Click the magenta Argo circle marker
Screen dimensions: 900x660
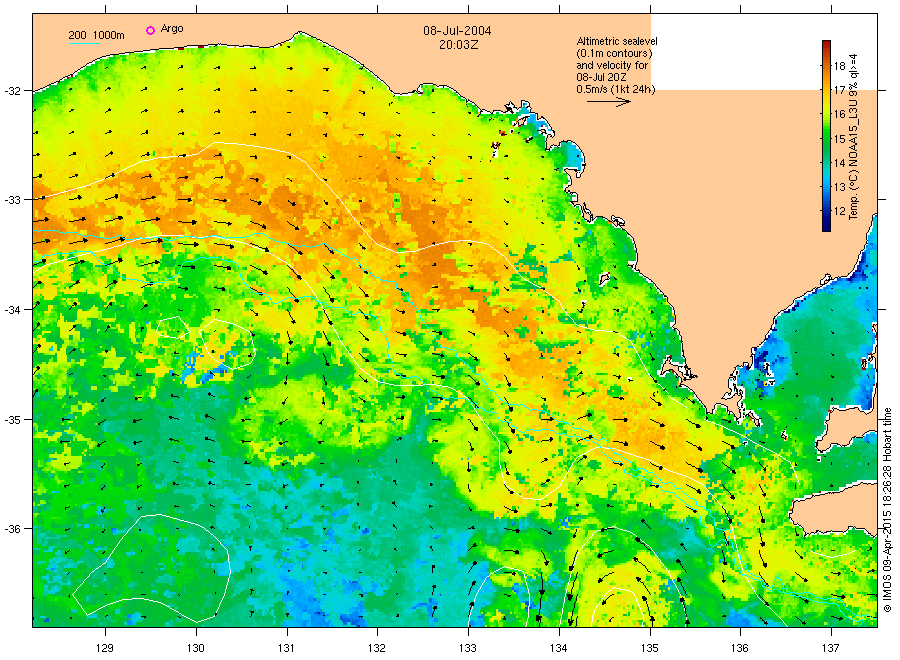(x=150, y=30)
